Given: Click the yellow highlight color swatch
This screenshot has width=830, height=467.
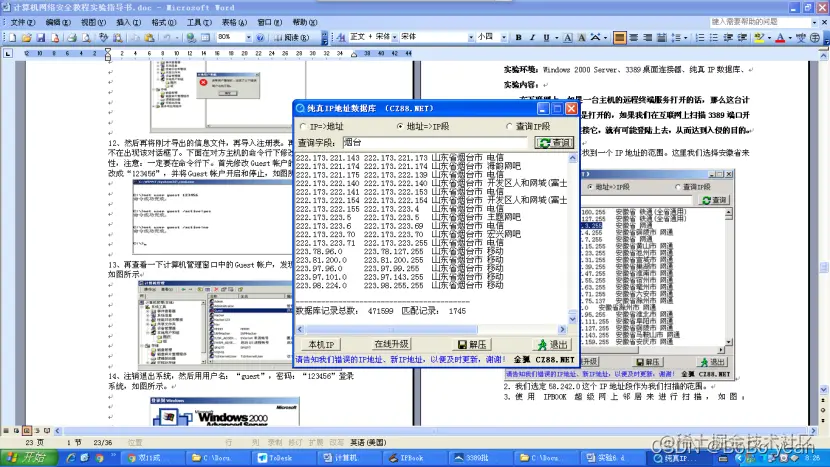Looking at the screenshot, I should coord(760,38).
